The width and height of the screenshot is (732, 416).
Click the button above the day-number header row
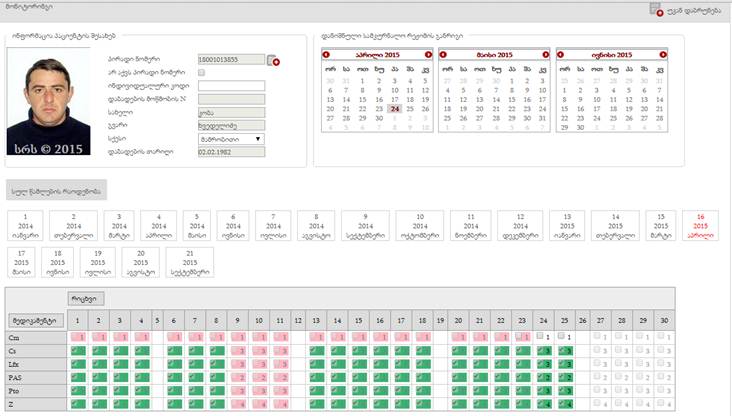(x=85, y=298)
